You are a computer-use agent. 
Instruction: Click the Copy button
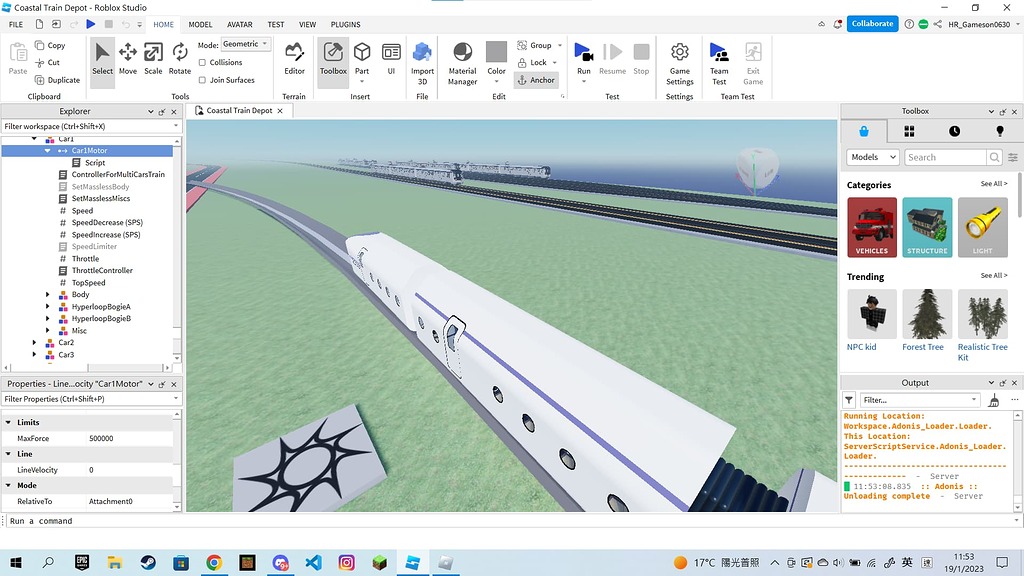[x=50, y=45]
